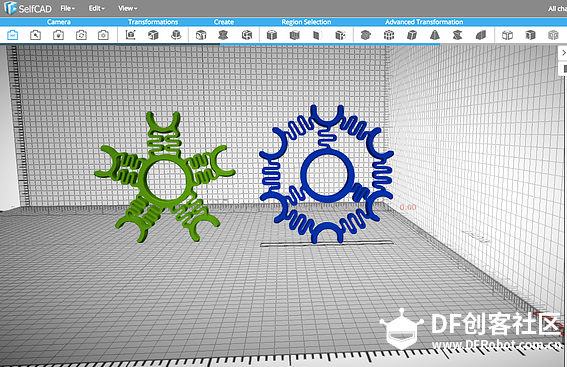The height and width of the screenshot is (367, 567).
Task: Click the camera icon with a pointer arrow
Action: pos(35,35)
